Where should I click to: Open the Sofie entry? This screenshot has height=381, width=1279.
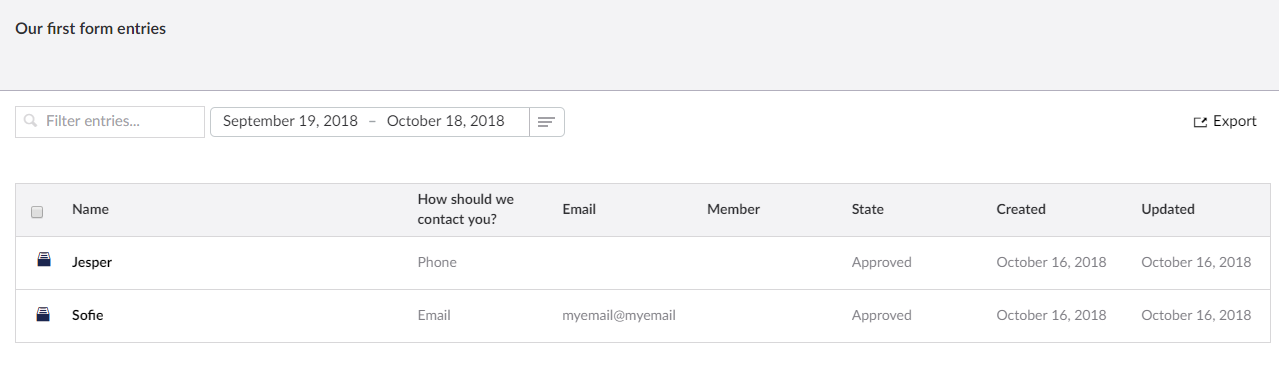pyautogui.click(x=88, y=315)
